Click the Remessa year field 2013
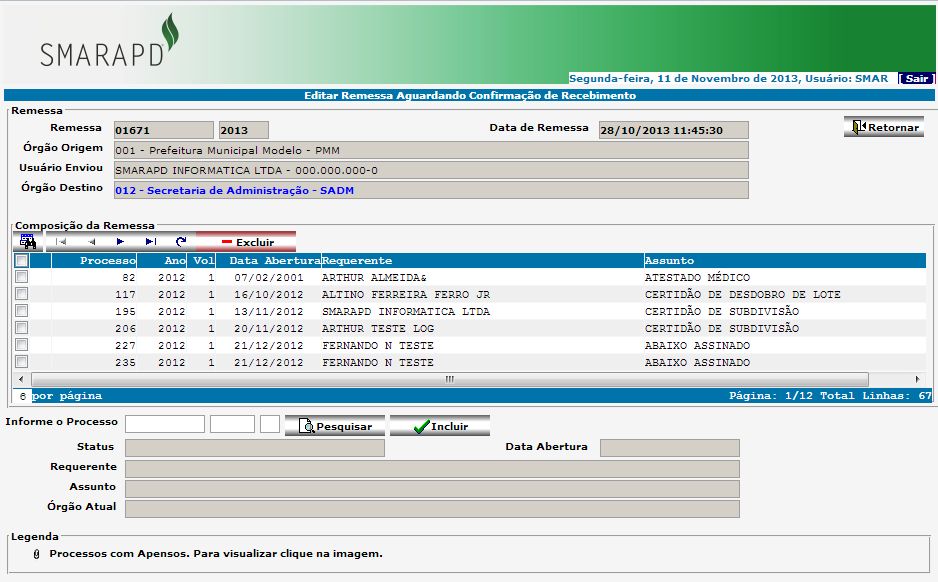938x582 pixels. point(243,130)
